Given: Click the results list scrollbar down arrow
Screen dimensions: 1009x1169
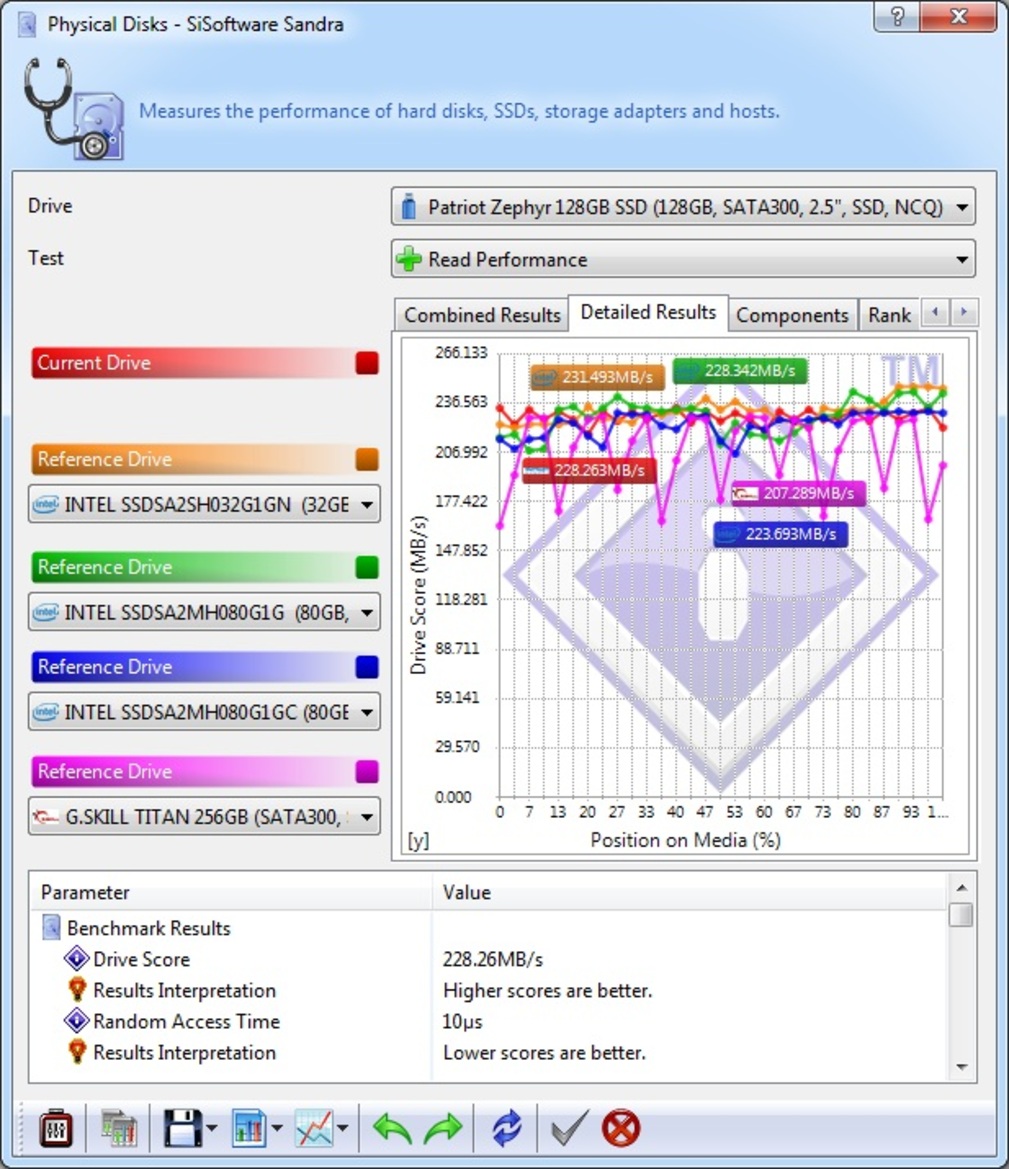Looking at the screenshot, I should pyautogui.click(x=961, y=1067).
